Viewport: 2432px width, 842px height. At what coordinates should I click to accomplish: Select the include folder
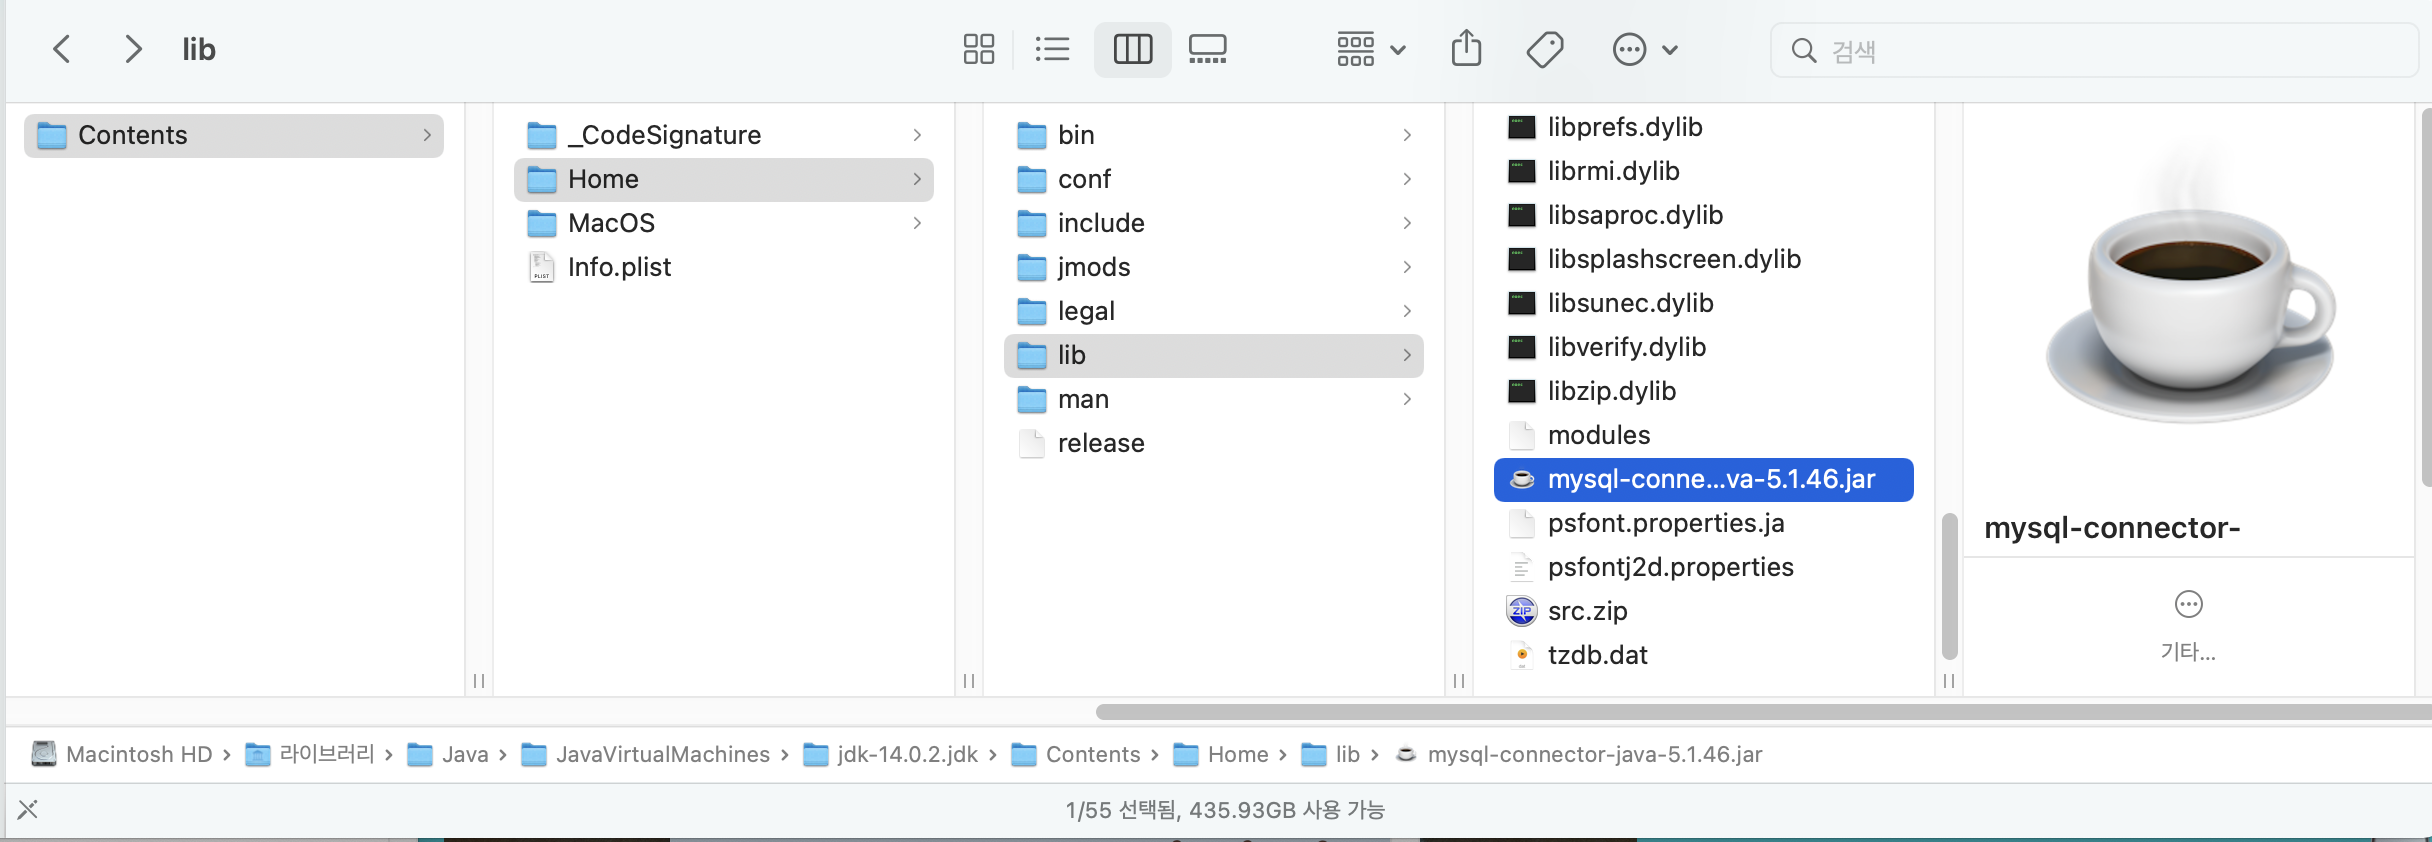1214,223
